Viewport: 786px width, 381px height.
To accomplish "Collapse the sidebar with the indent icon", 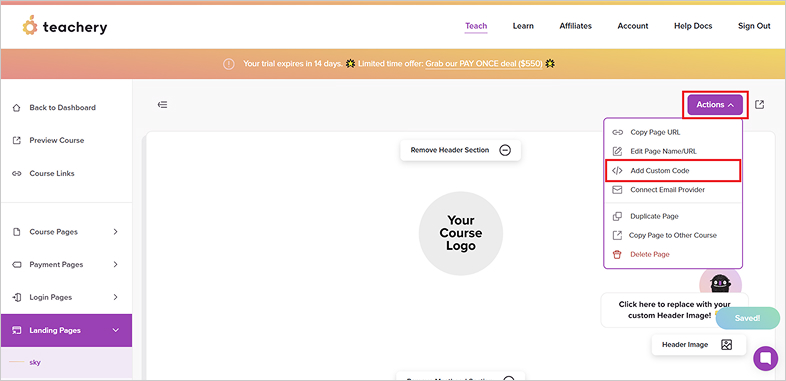I will point(162,105).
